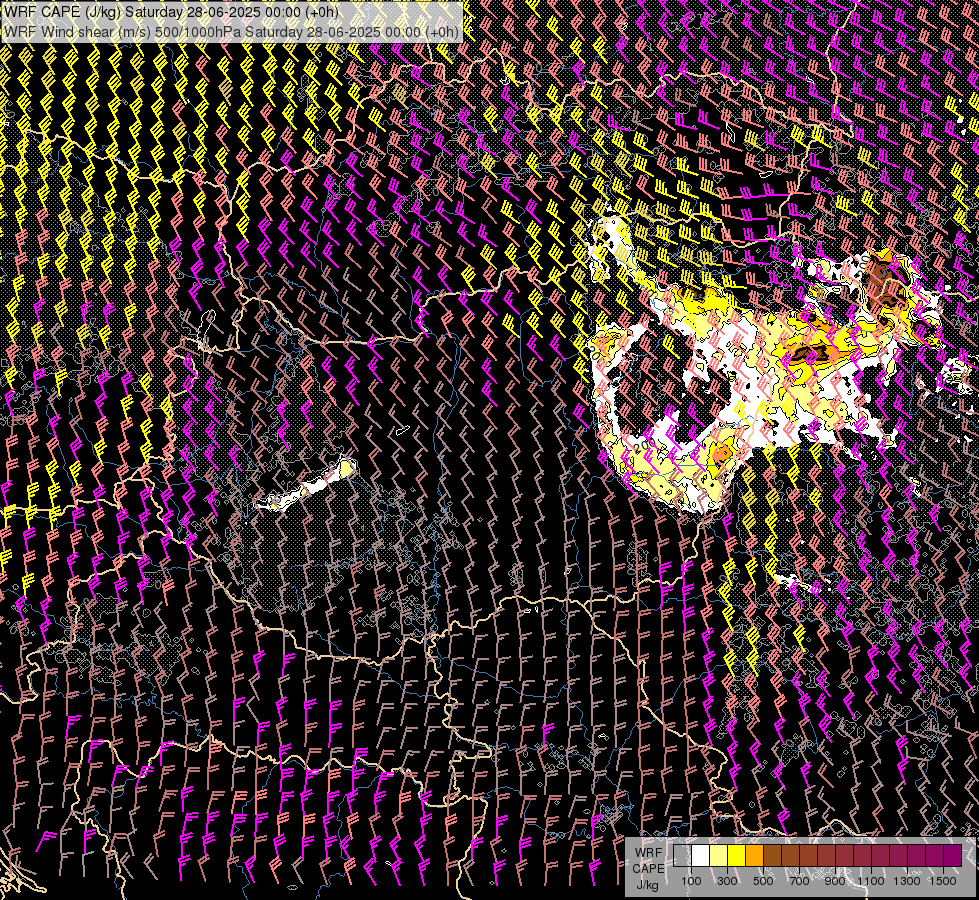Click the elongated lake-shaped CAPE patch
The image size is (979, 900).
click(x=307, y=486)
